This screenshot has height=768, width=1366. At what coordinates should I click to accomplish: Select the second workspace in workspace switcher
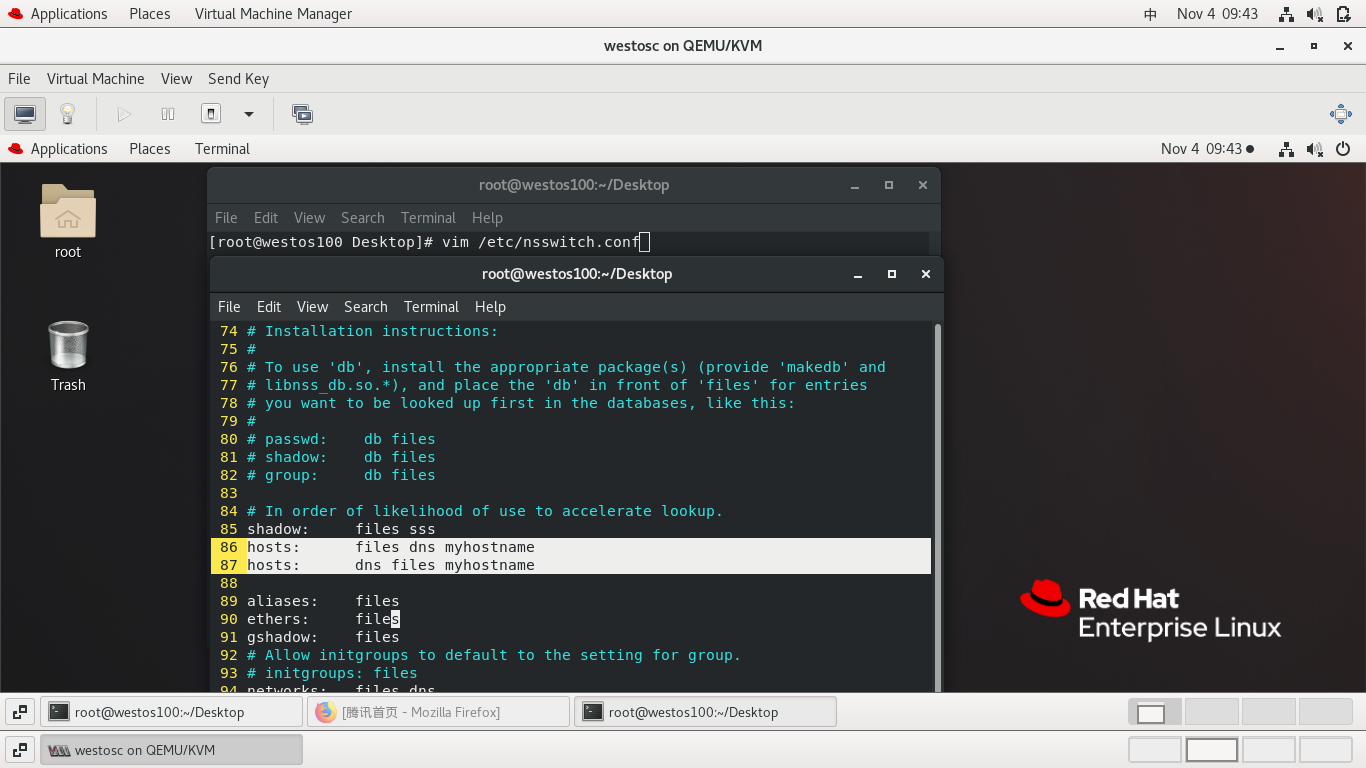[x=1211, y=711]
